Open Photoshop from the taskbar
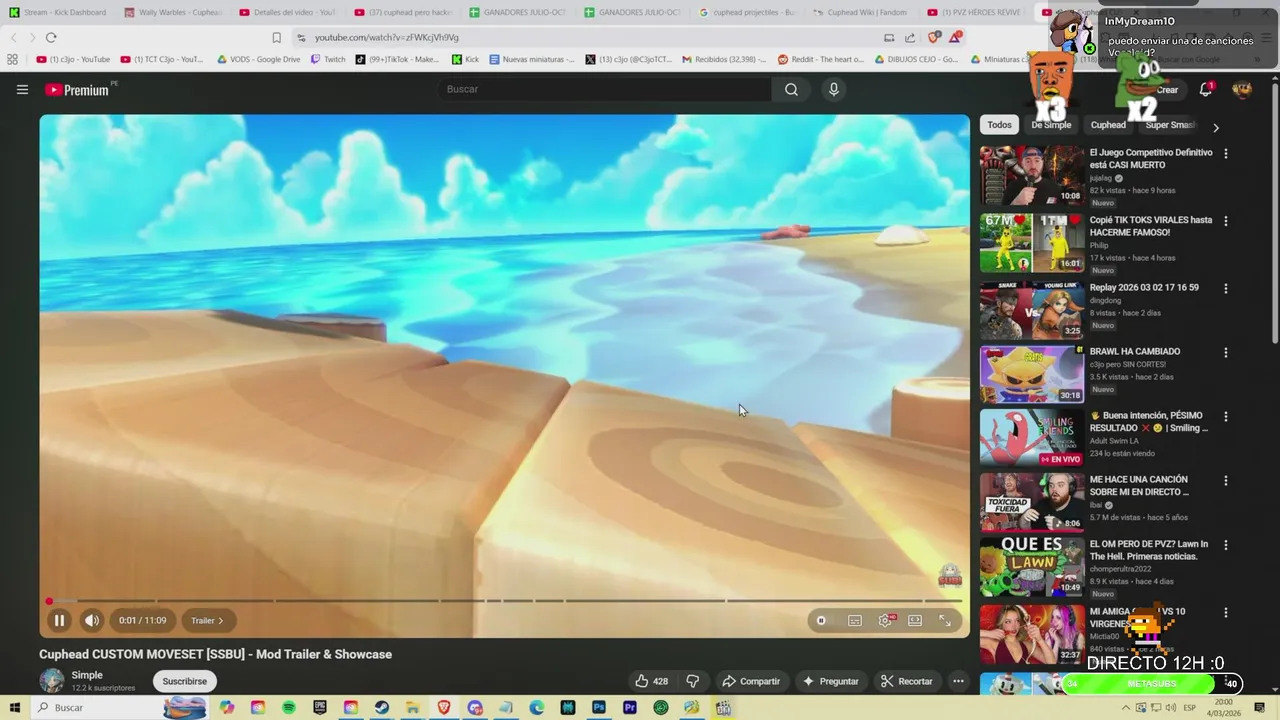The image size is (1280, 720). click(599, 708)
